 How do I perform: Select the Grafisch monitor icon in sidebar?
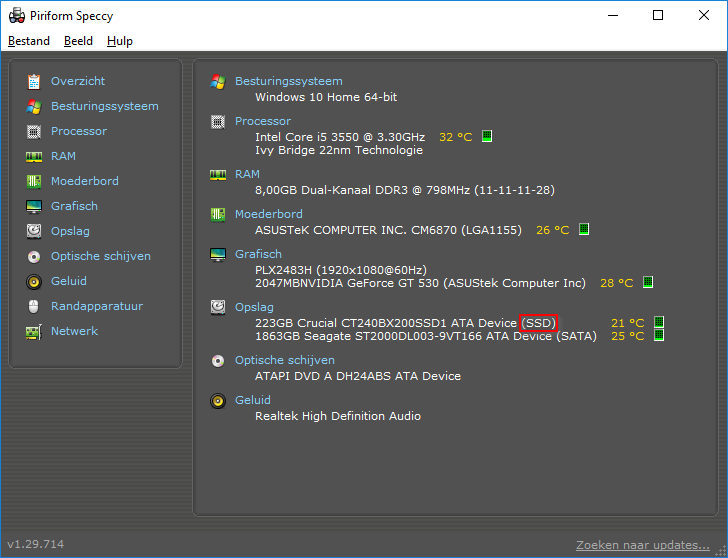[x=34, y=206]
